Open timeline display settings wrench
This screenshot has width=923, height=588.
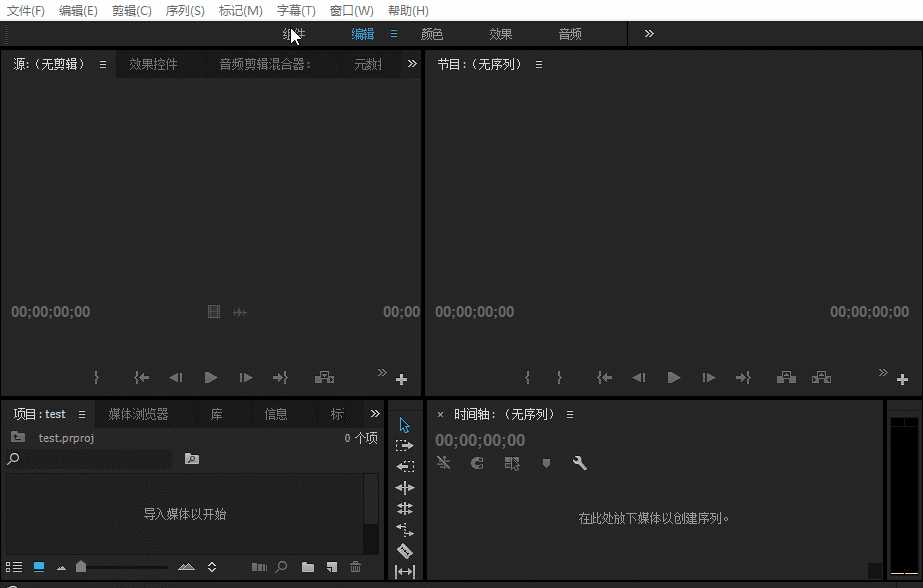(x=580, y=463)
